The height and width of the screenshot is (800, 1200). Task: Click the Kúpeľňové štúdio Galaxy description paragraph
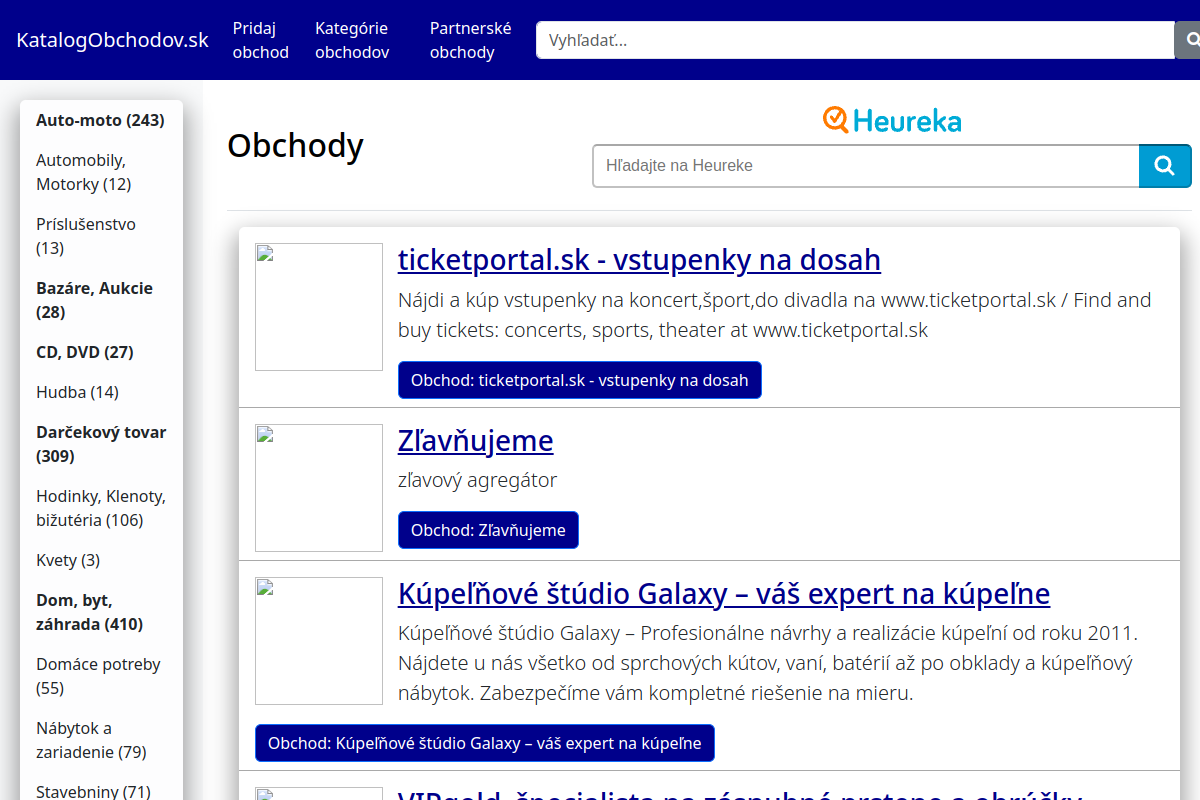click(767, 663)
